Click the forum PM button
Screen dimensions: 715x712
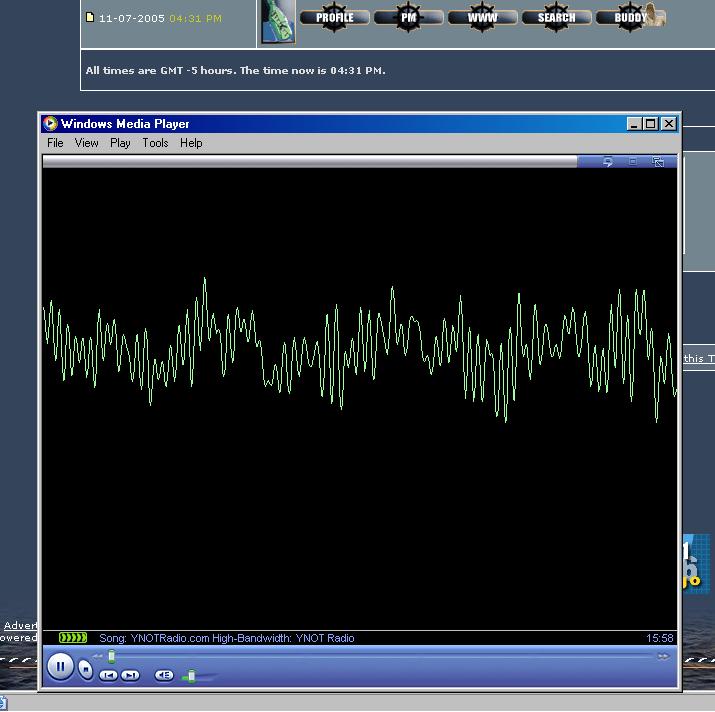point(408,17)
